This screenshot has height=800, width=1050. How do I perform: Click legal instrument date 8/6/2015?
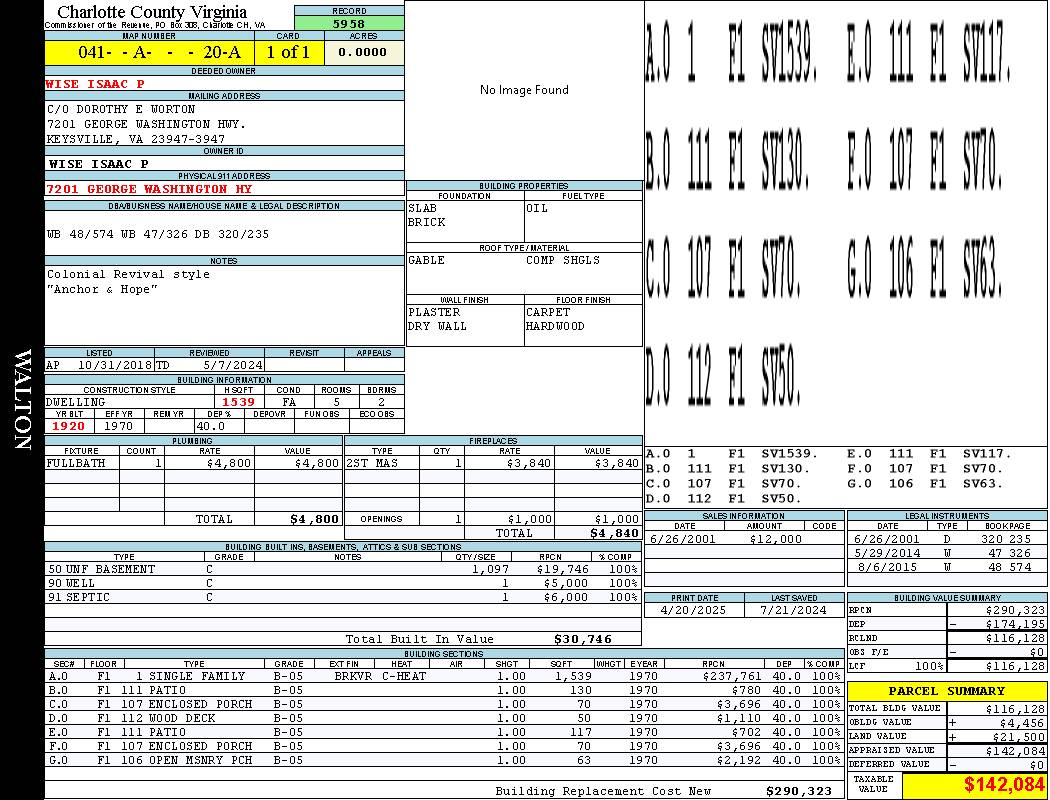[x=887, y=567]
